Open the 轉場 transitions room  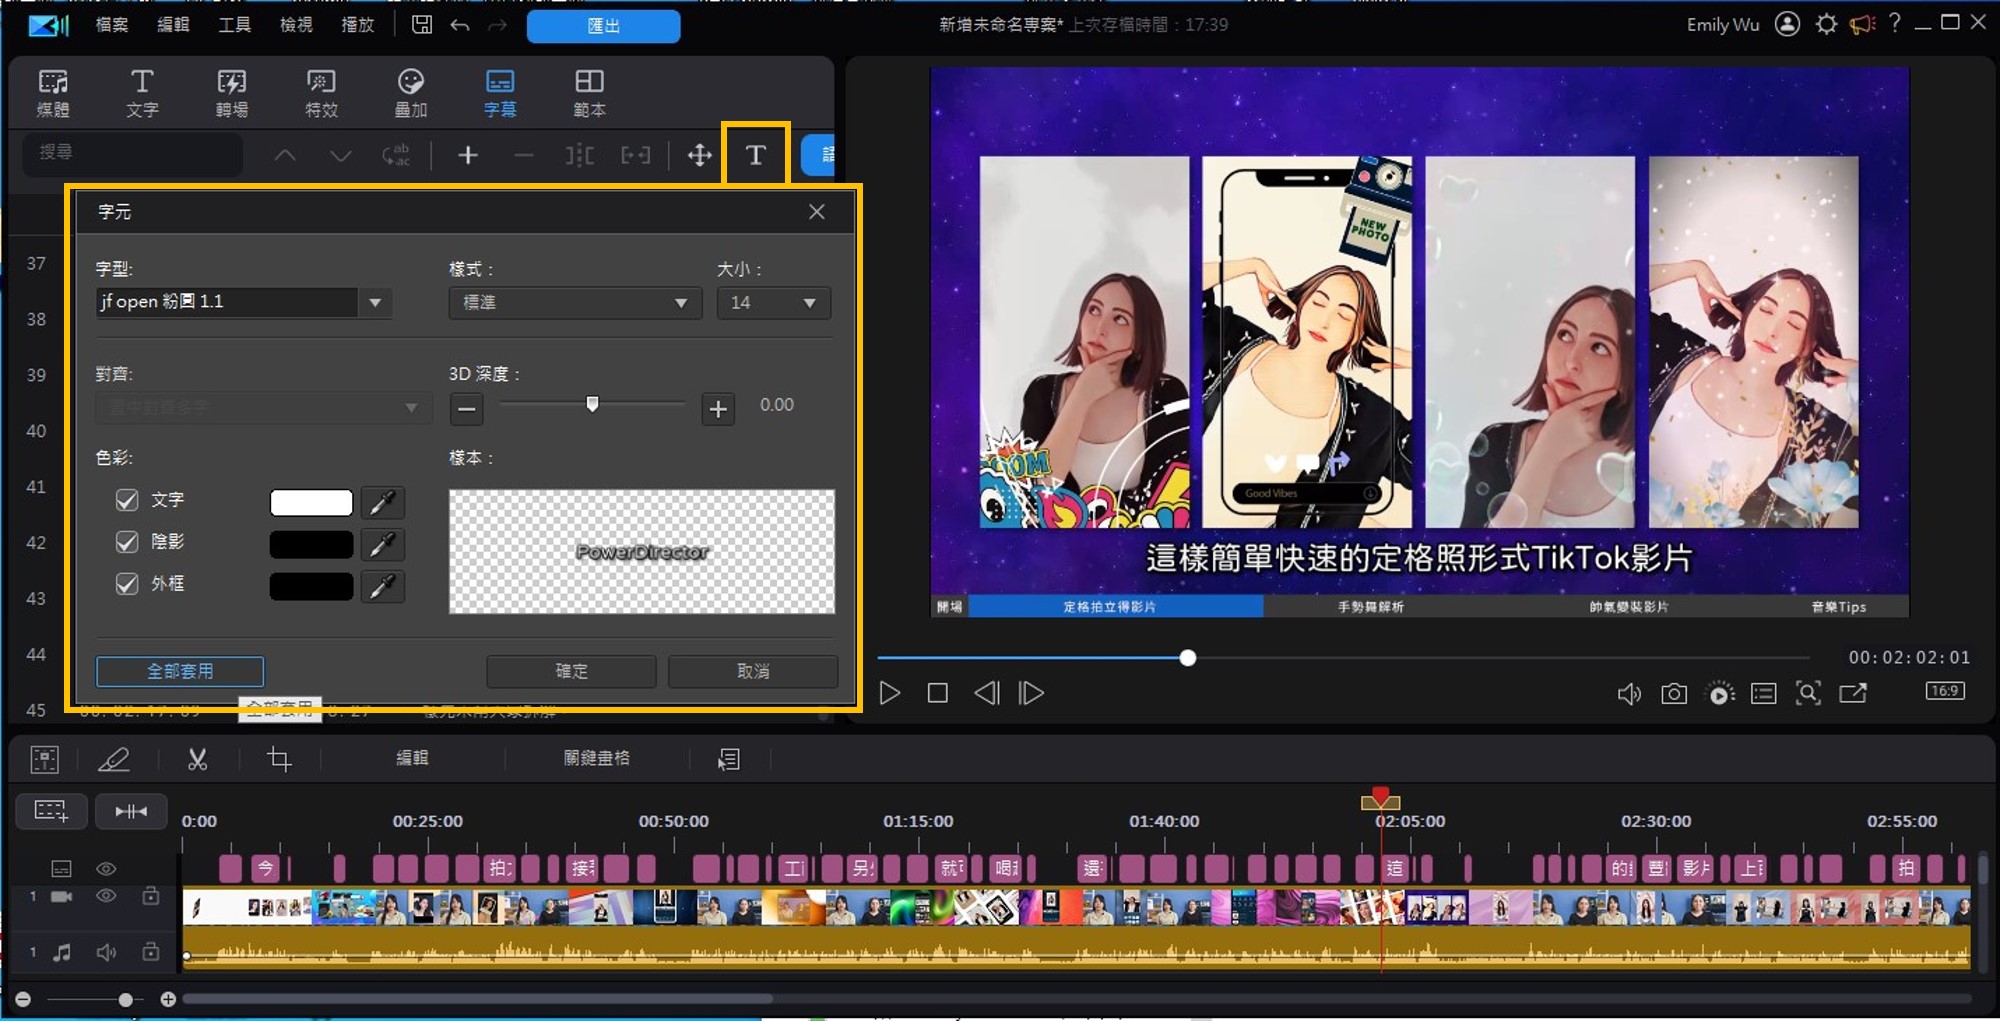(231, 92)
